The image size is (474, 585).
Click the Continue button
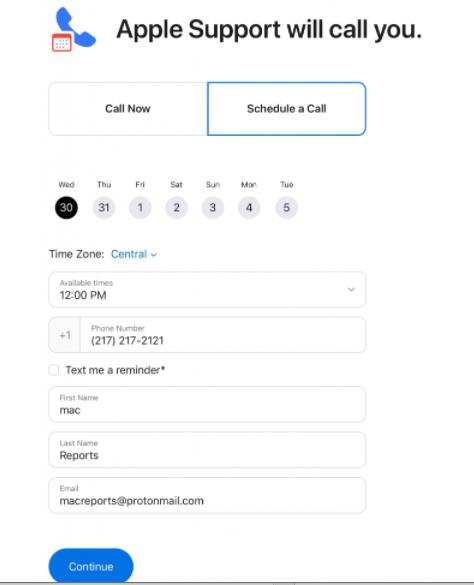pyautogui.click(x=91, y=566)
